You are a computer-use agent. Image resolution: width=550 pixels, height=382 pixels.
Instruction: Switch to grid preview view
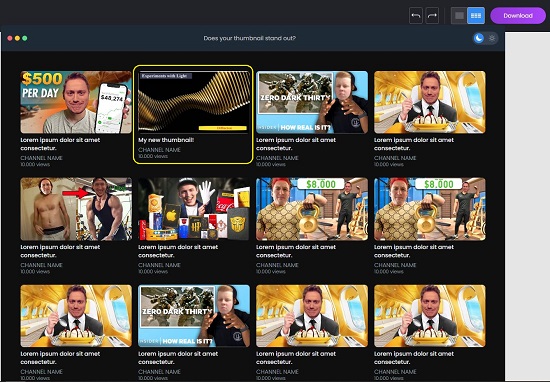[x=476, y=15]
